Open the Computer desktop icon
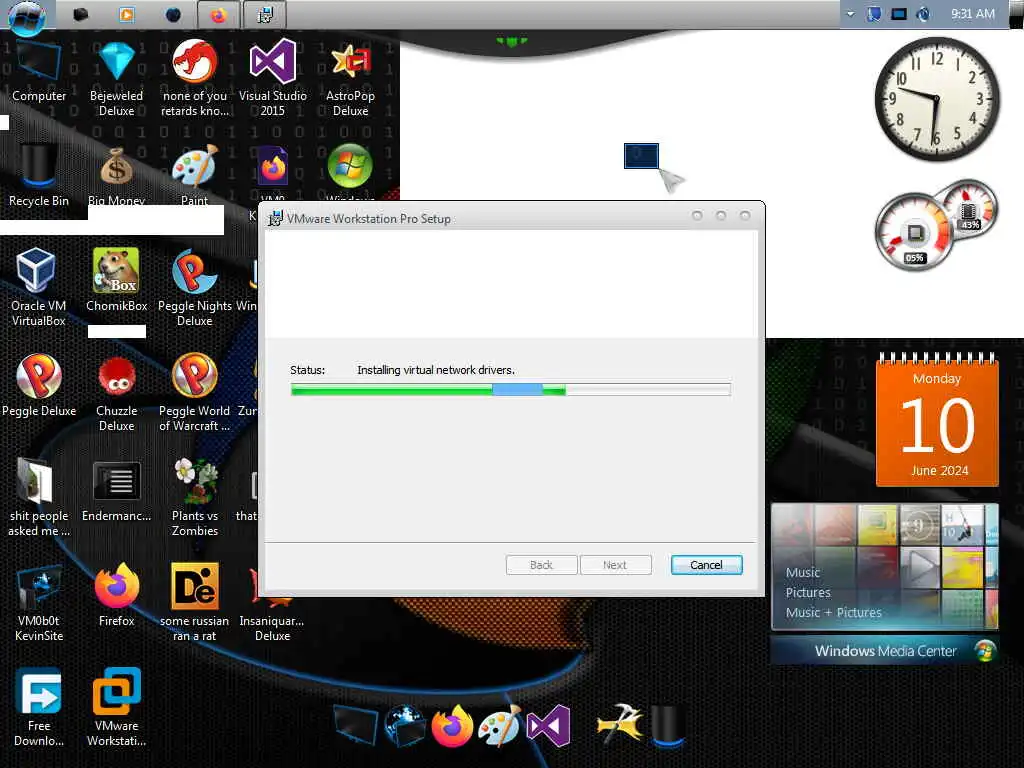Viewport: 1024px width, 768px height. coord(39,72)
